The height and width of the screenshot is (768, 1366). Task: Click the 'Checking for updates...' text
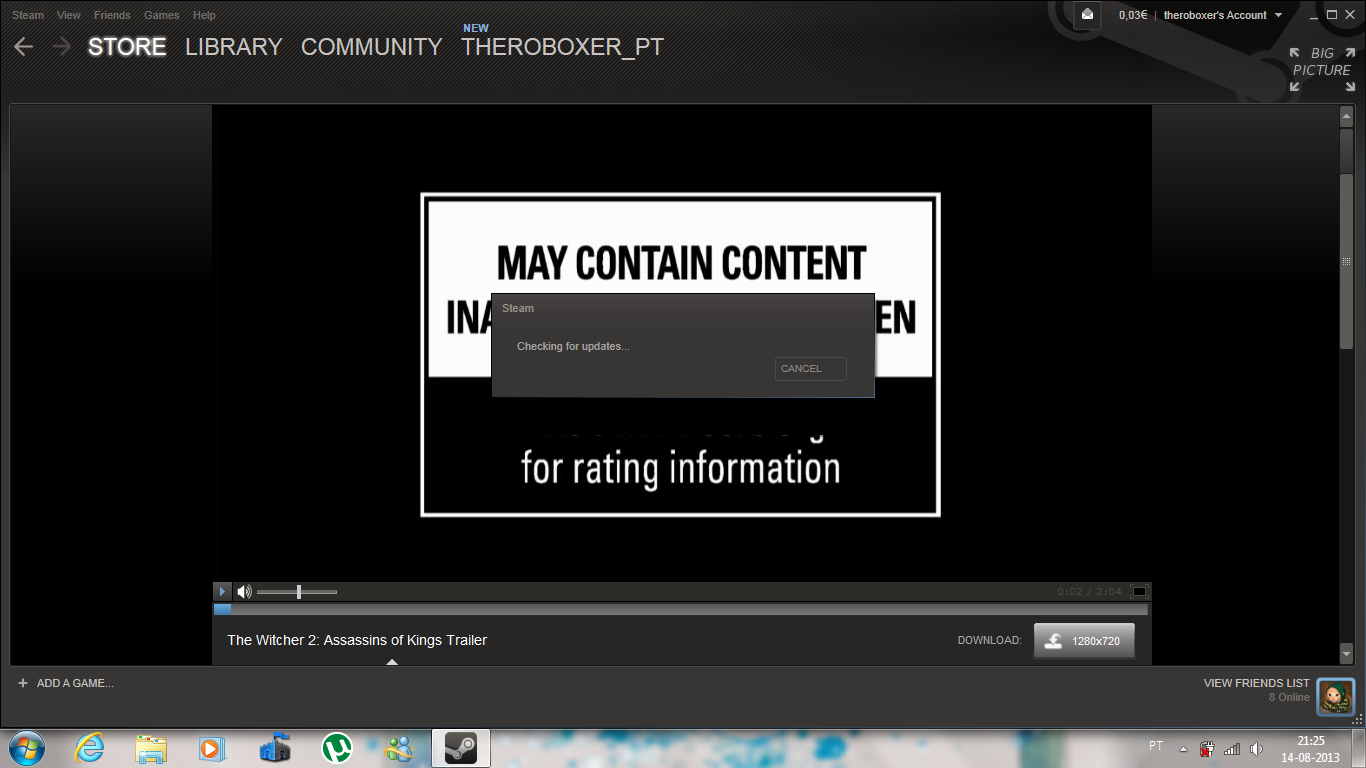pyautogui.click(x=573, y=346)
